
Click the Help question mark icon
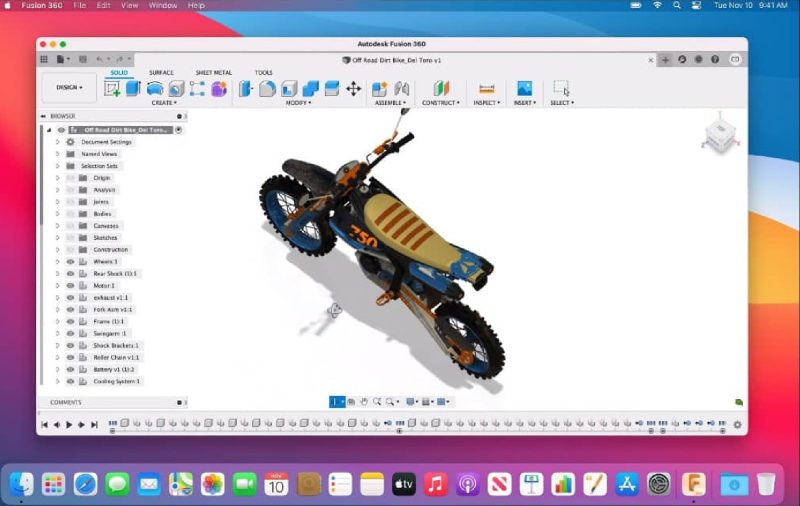click(715, 60)
